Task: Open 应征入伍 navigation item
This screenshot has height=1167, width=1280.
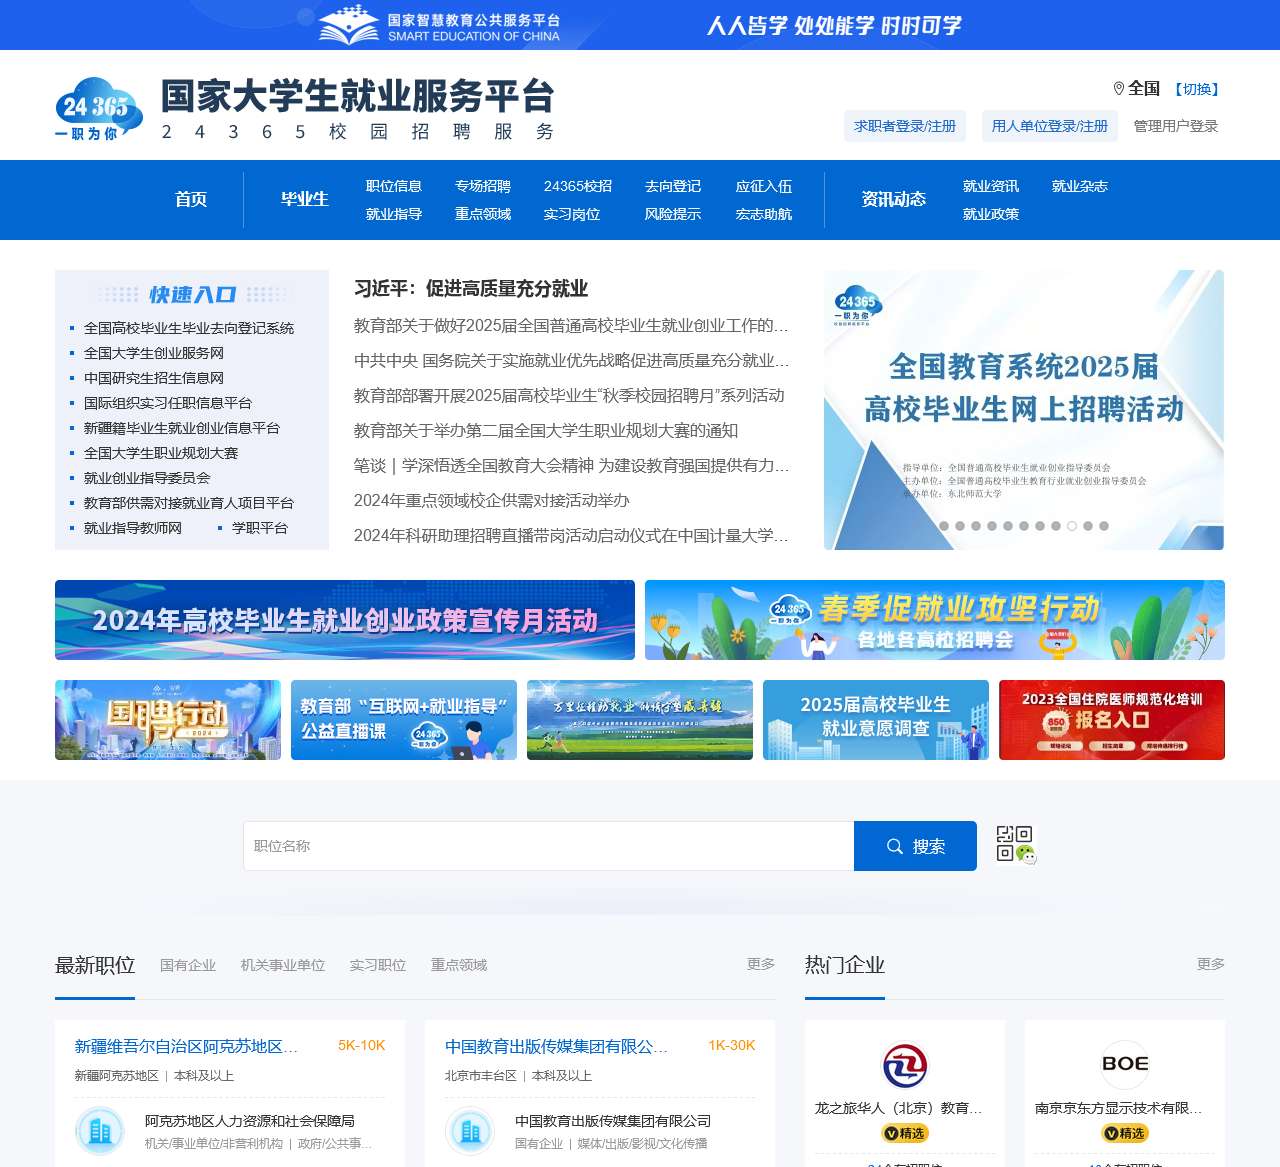Action: 764,186
